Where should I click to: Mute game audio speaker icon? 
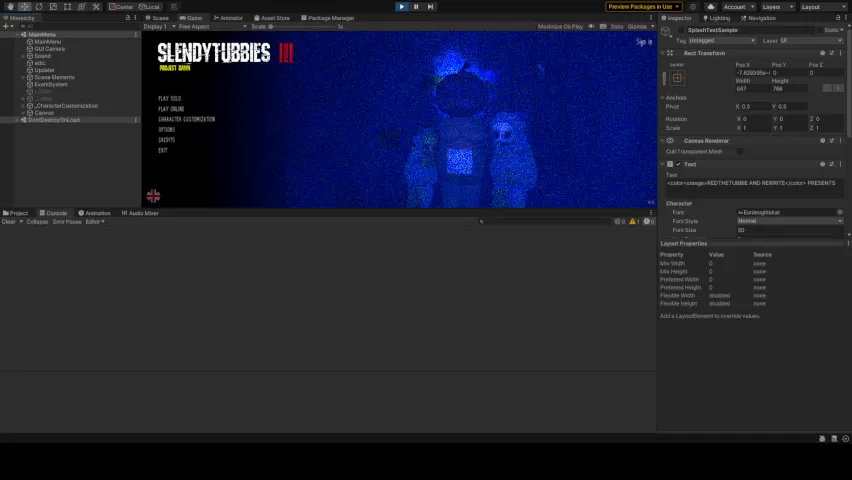tap(592, 26)
